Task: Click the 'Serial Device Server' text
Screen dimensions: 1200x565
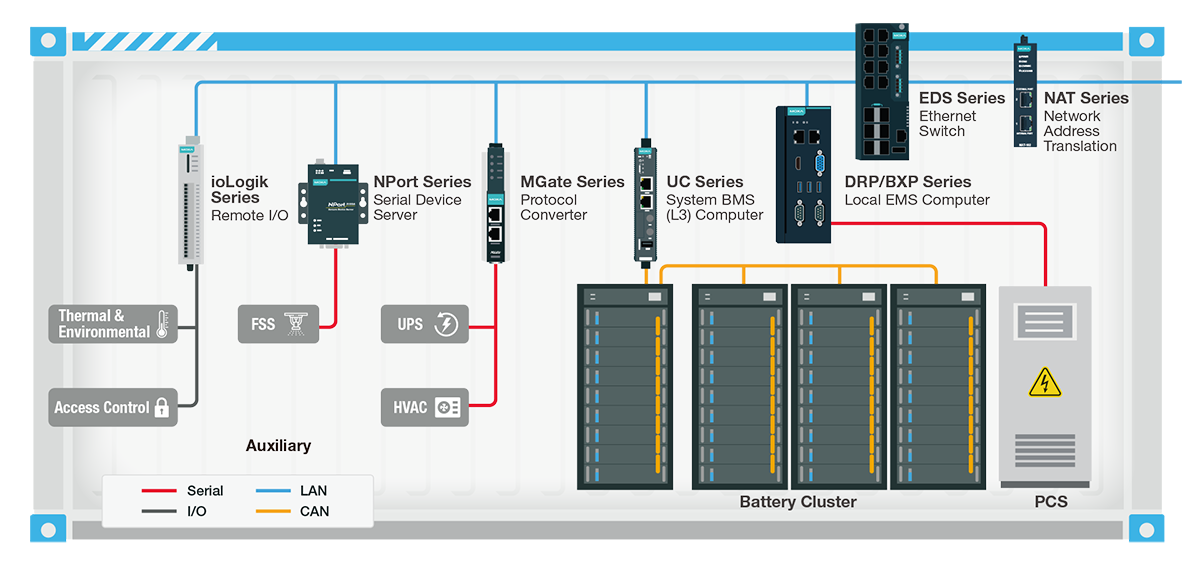Action: [x=418, y=207]
